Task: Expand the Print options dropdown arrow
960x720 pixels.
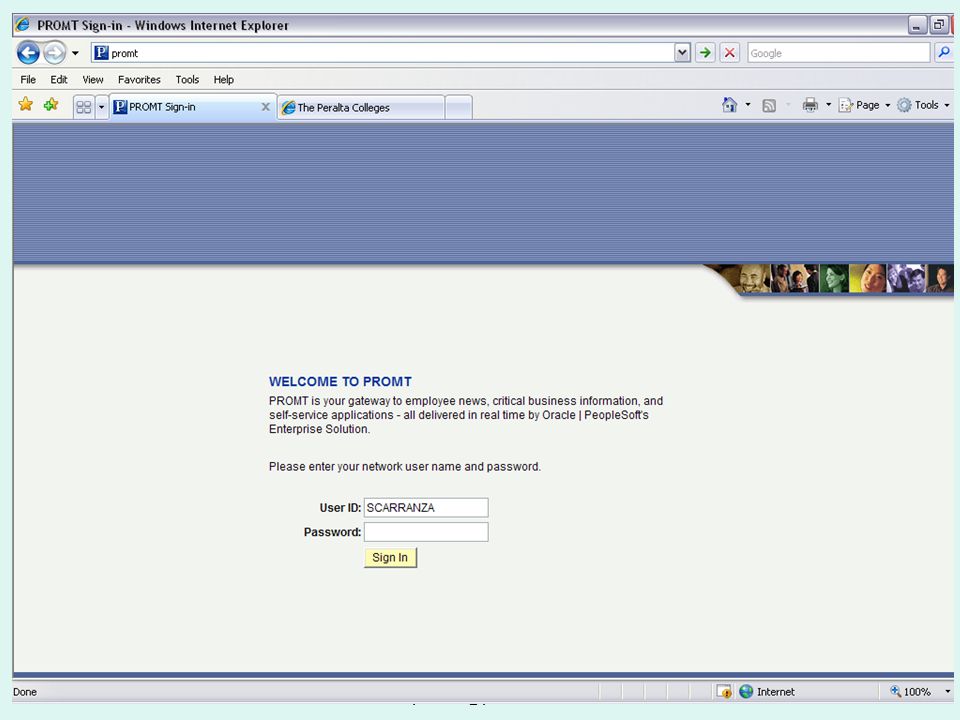Action: (x=828, y=105)
